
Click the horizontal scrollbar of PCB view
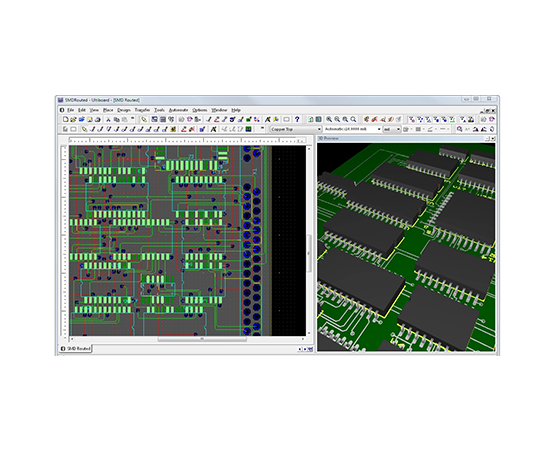tap(187, 339)
